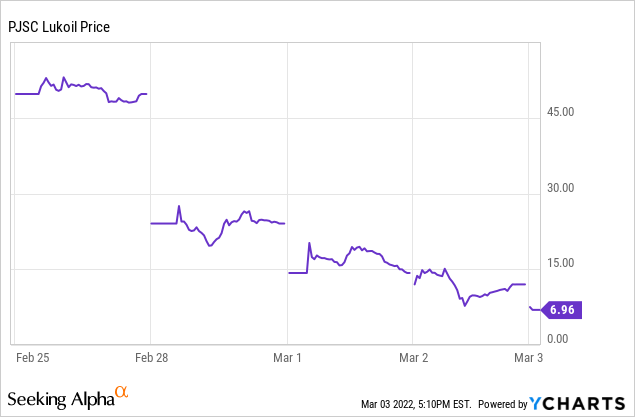Click the 15.00 axis value
Viewport: 635px width, 417px height.
point(560,263)
